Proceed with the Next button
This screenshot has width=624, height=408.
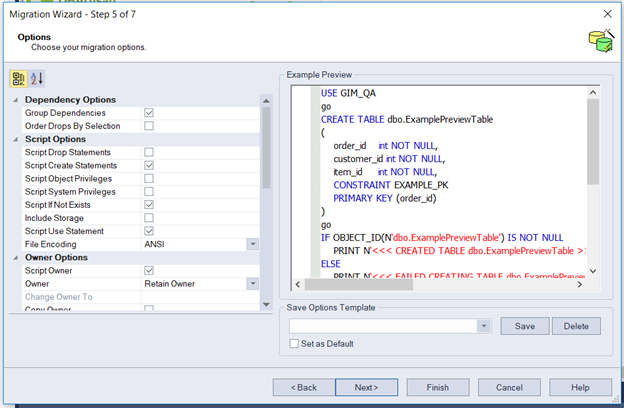pyautogui.click(x=367, y=387)
